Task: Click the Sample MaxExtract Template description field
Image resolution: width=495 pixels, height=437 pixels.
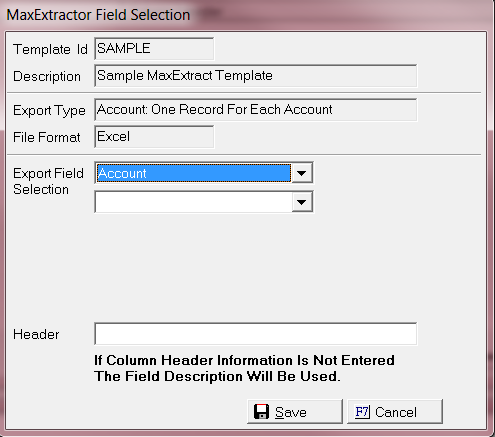Action: coord(256,76)
